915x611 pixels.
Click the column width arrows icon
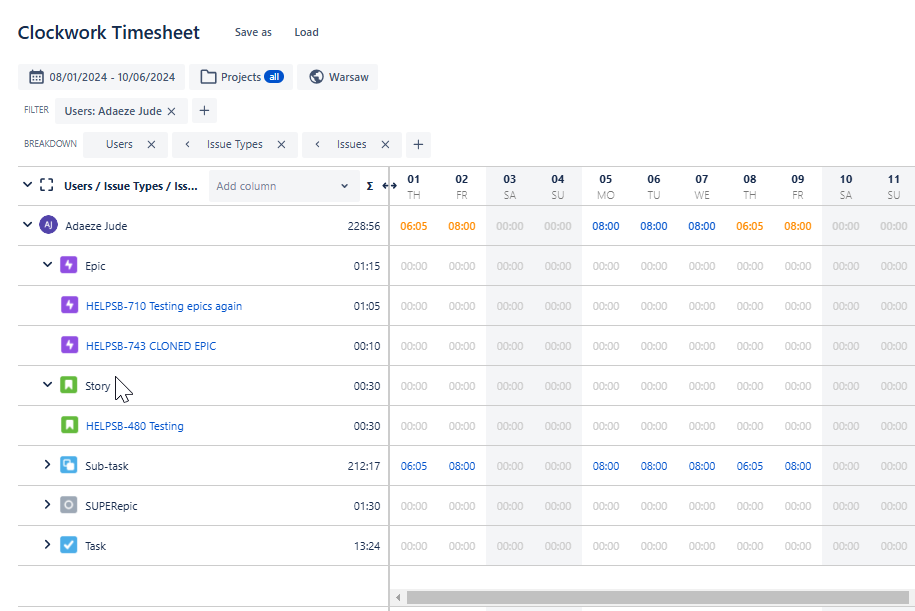click(389, 186)
